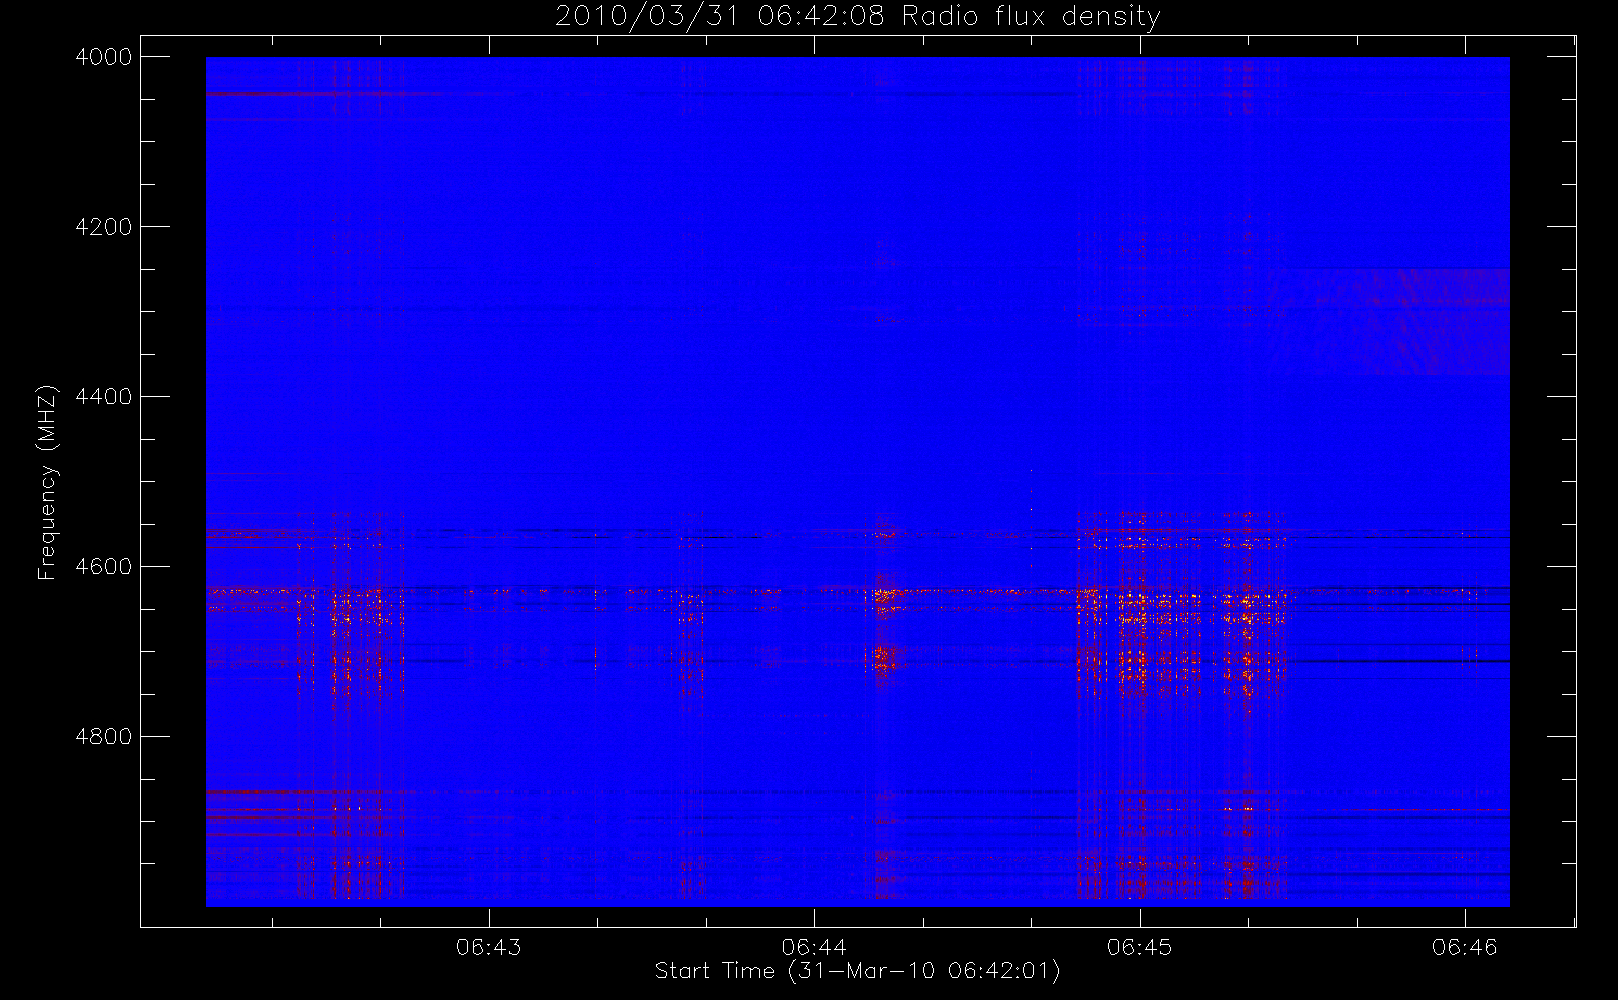1618x1000 pixels.
Task: Click the 4200 frequency axis label
Action: (x=104, y=227)
